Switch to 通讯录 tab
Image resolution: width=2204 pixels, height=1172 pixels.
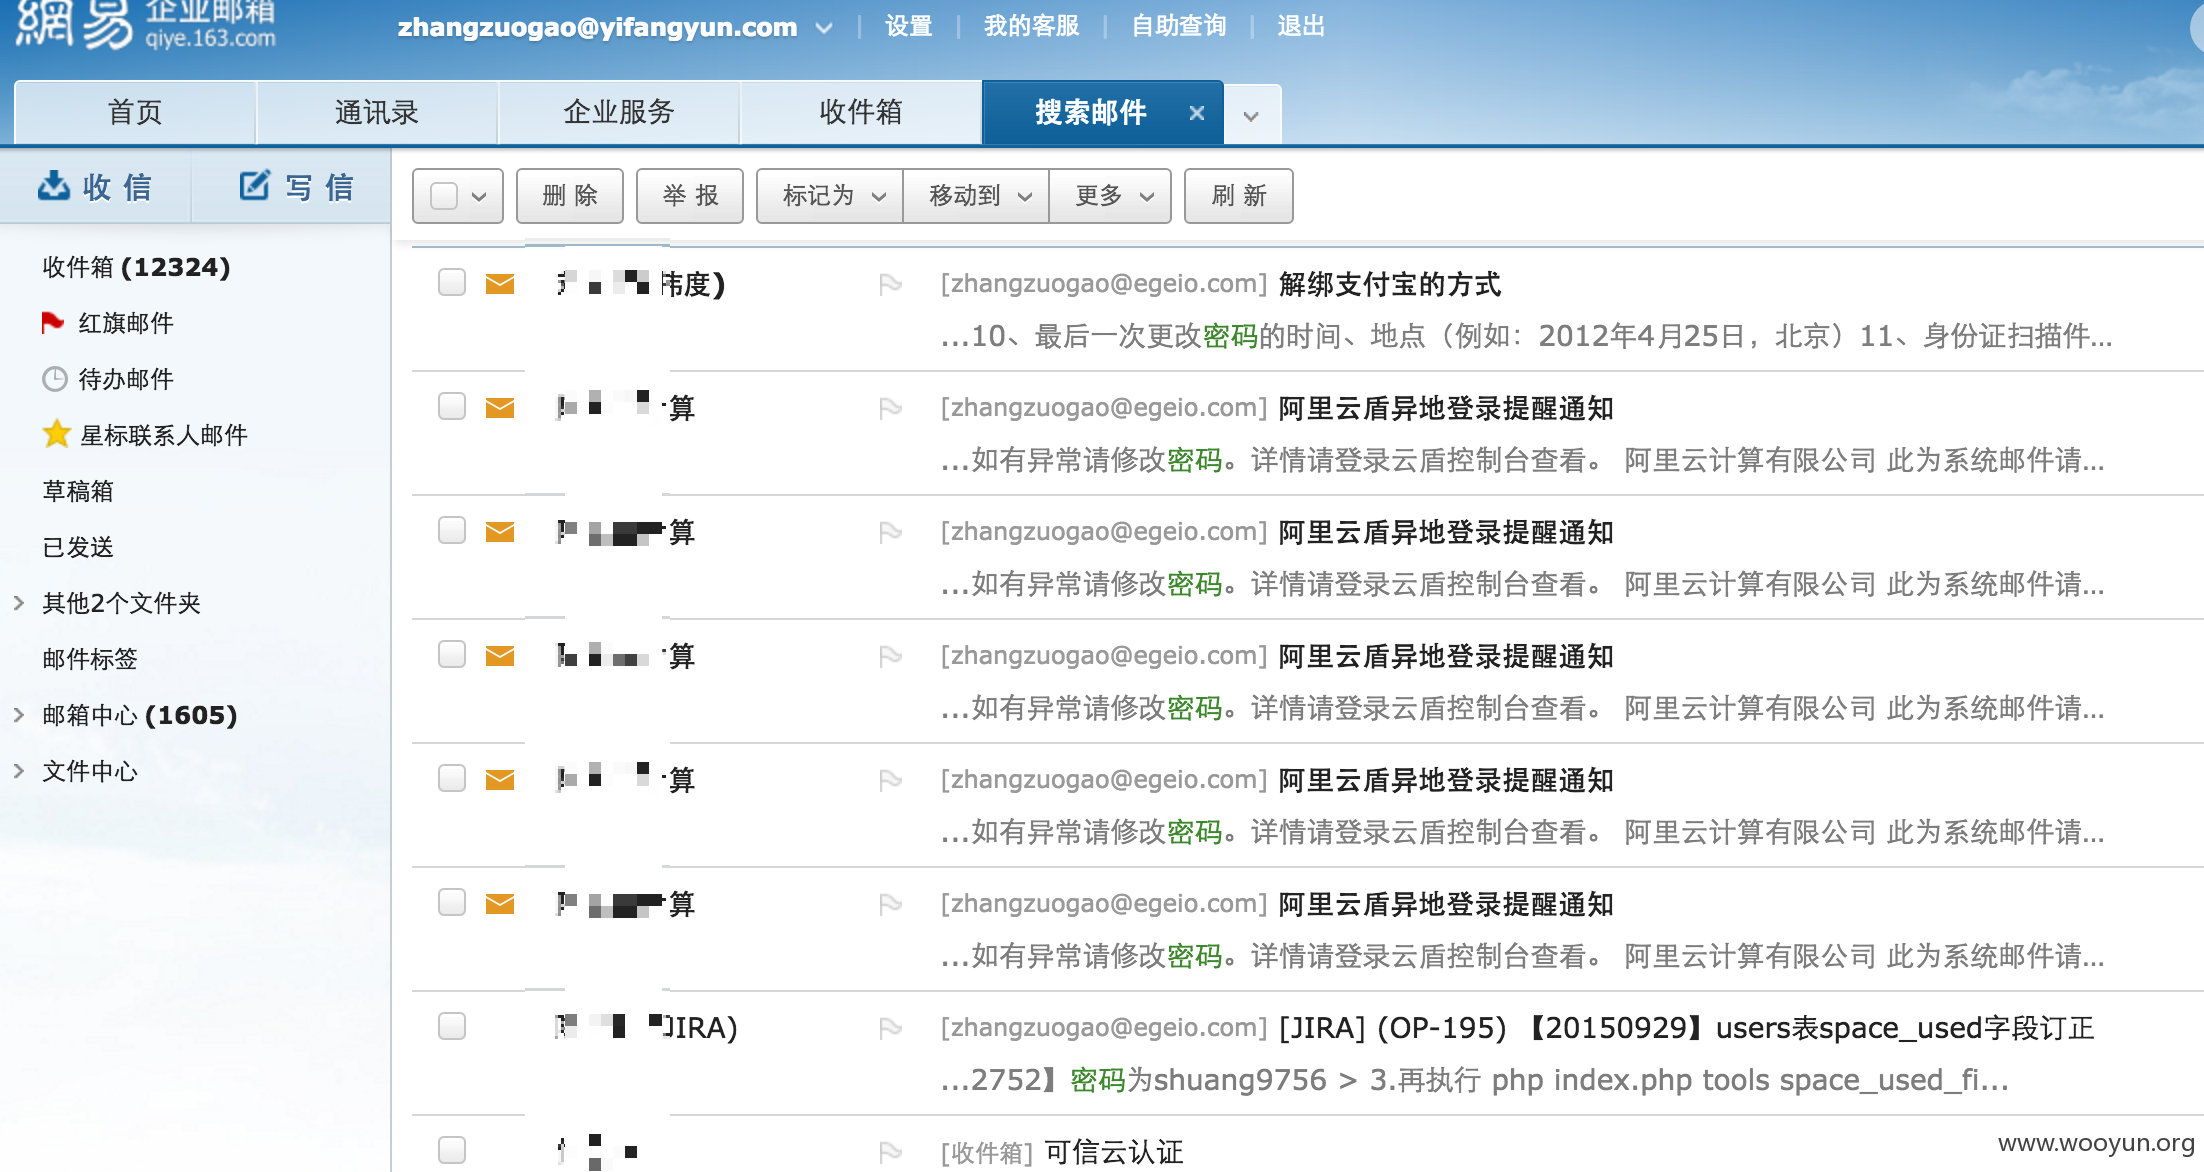(377, 112)
